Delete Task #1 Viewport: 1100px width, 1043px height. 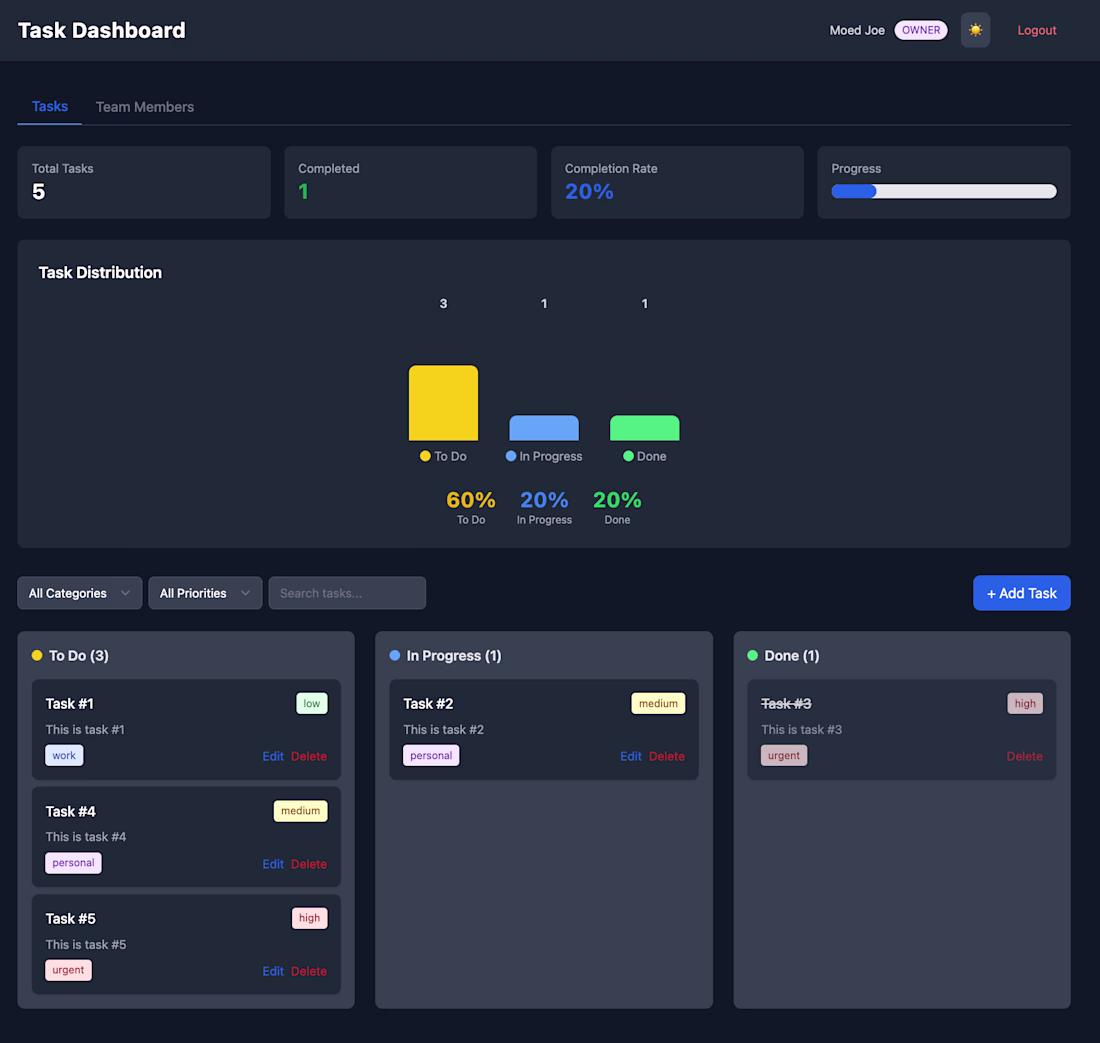pos(309,756)
